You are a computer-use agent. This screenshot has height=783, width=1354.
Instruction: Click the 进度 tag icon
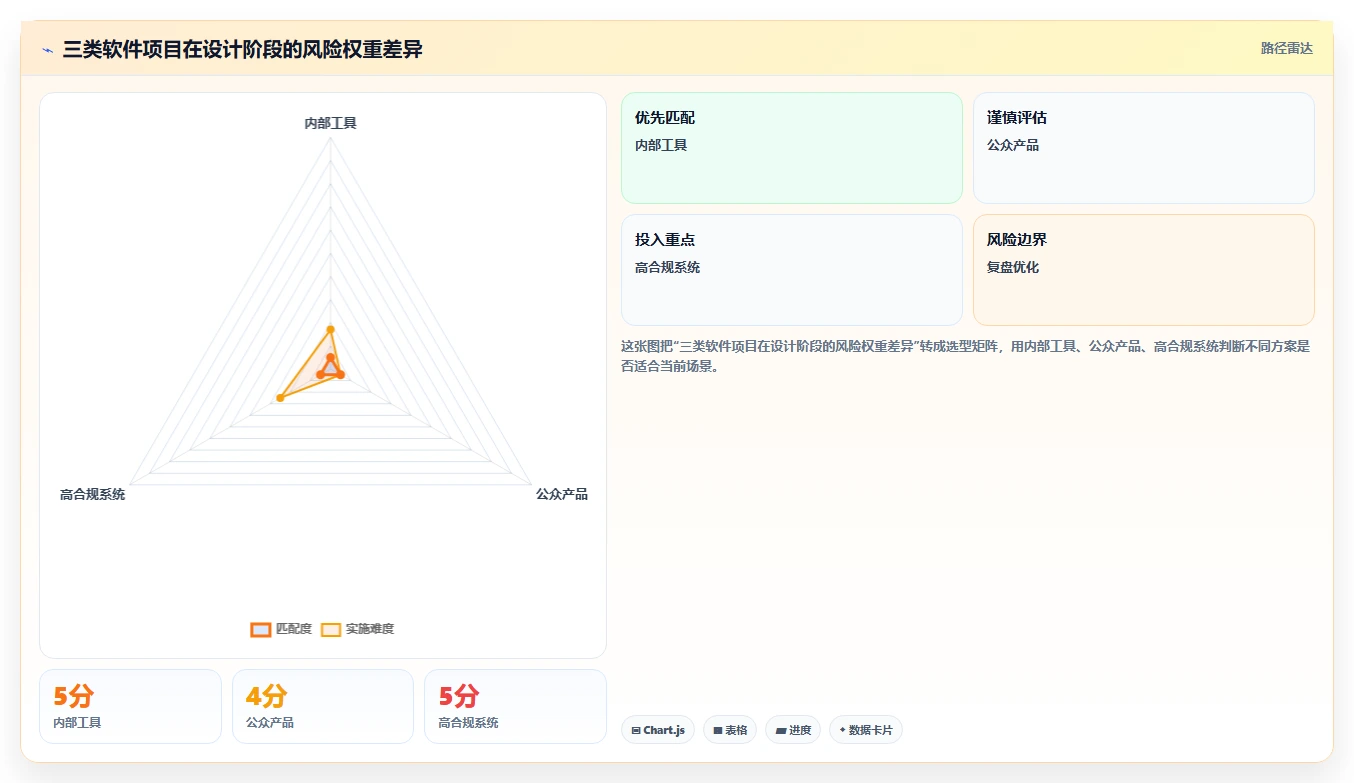point(780,731)
